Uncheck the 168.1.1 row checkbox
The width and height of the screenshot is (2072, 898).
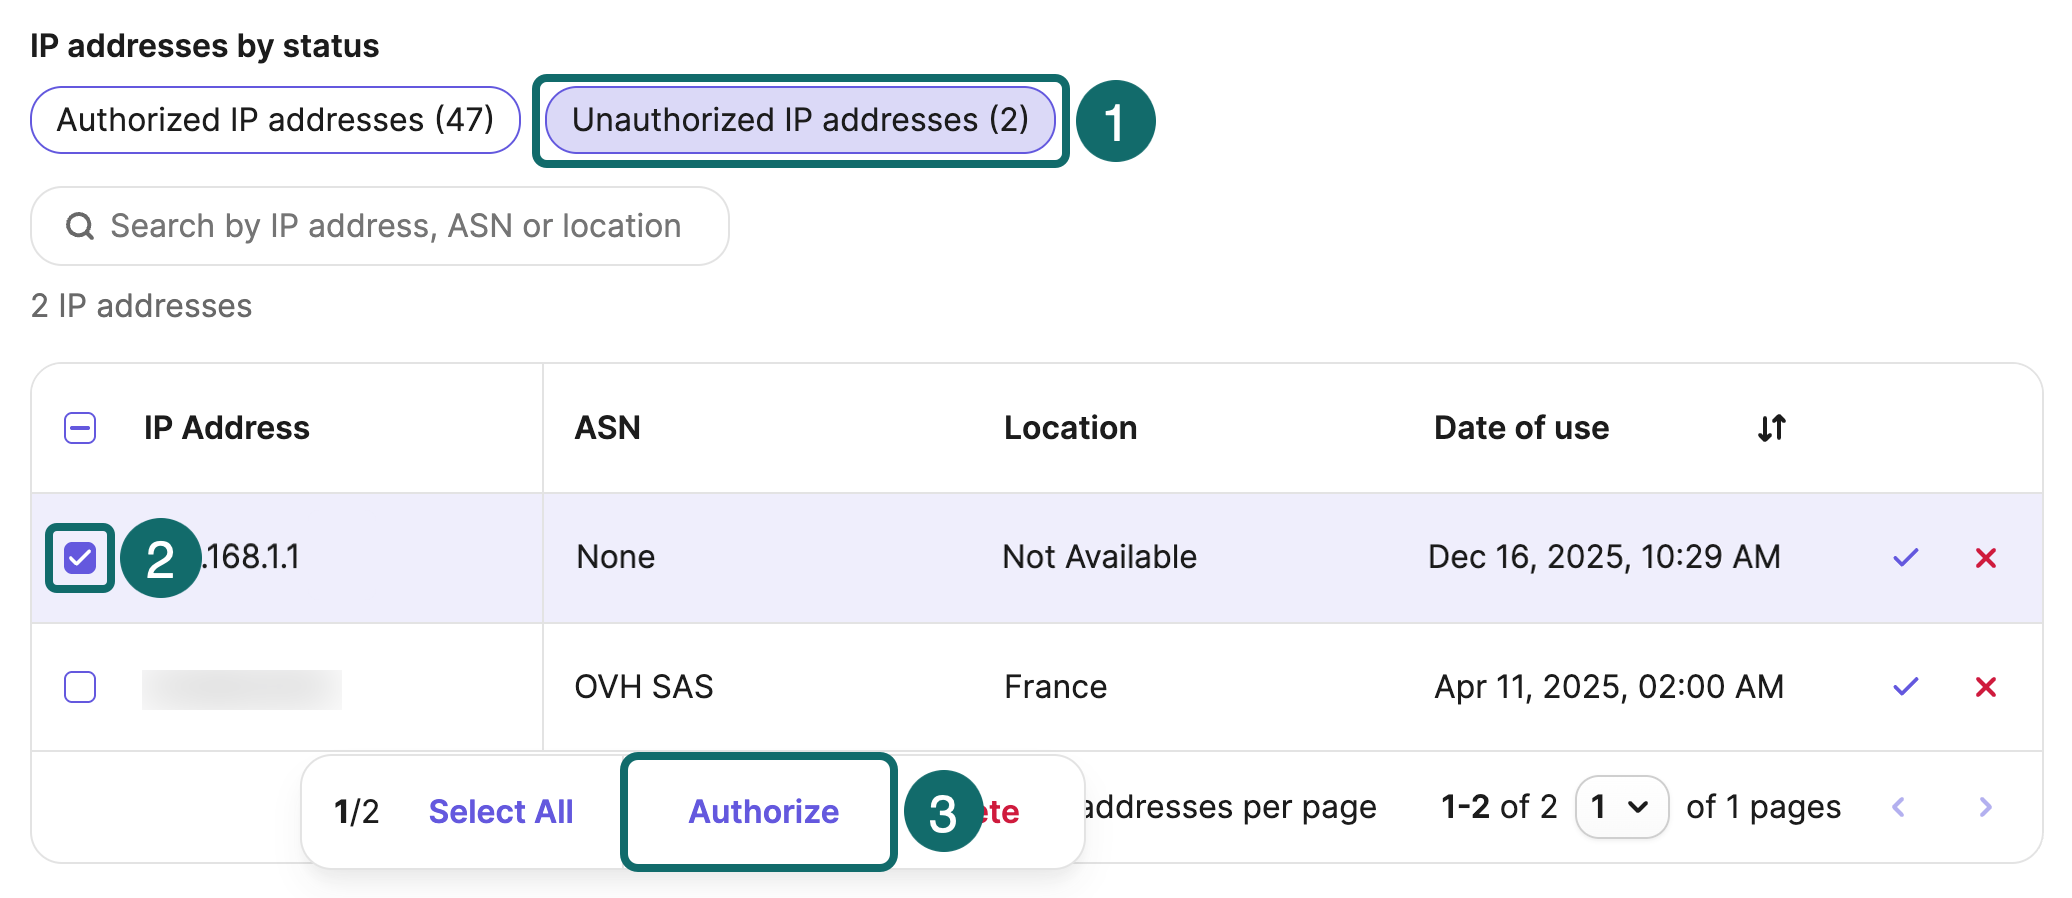[80, 557]
